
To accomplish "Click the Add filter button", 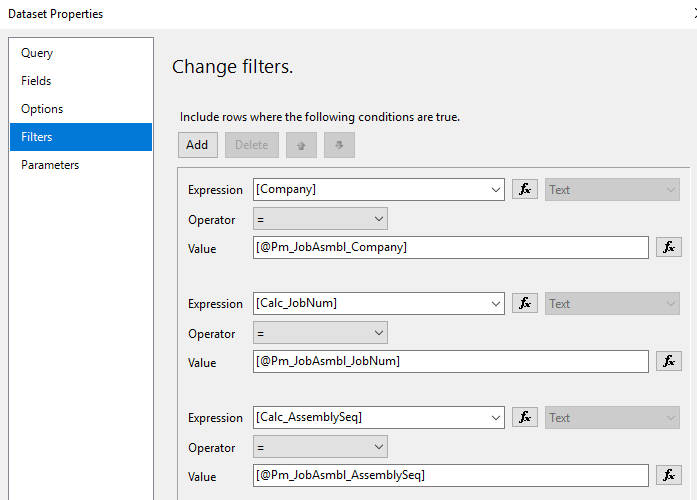I will [197, 145].
